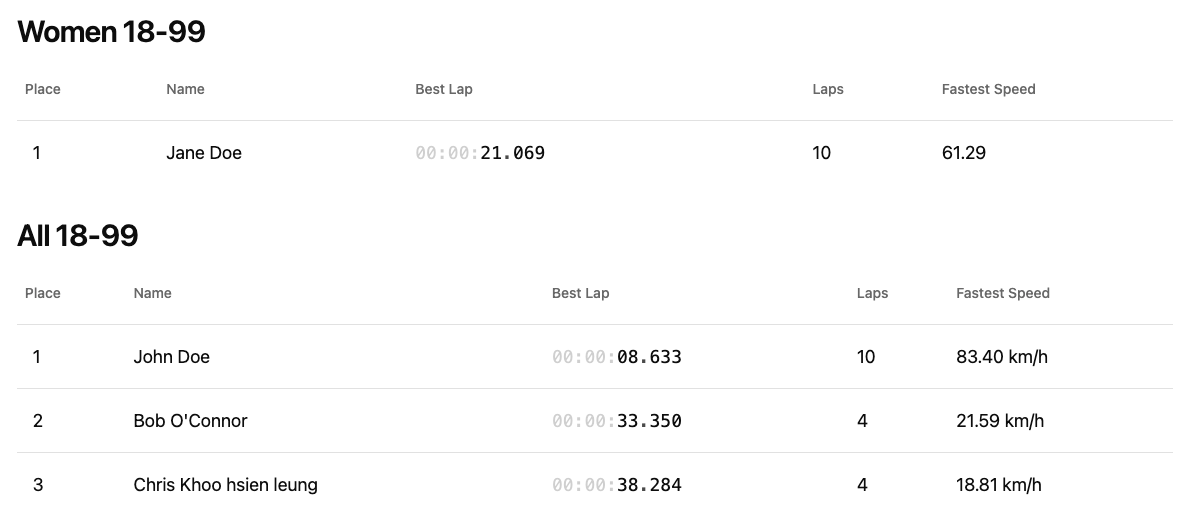Click the 61.29 fastest speed value
The height and width of the screenshot is (529, 1187).
963,153
